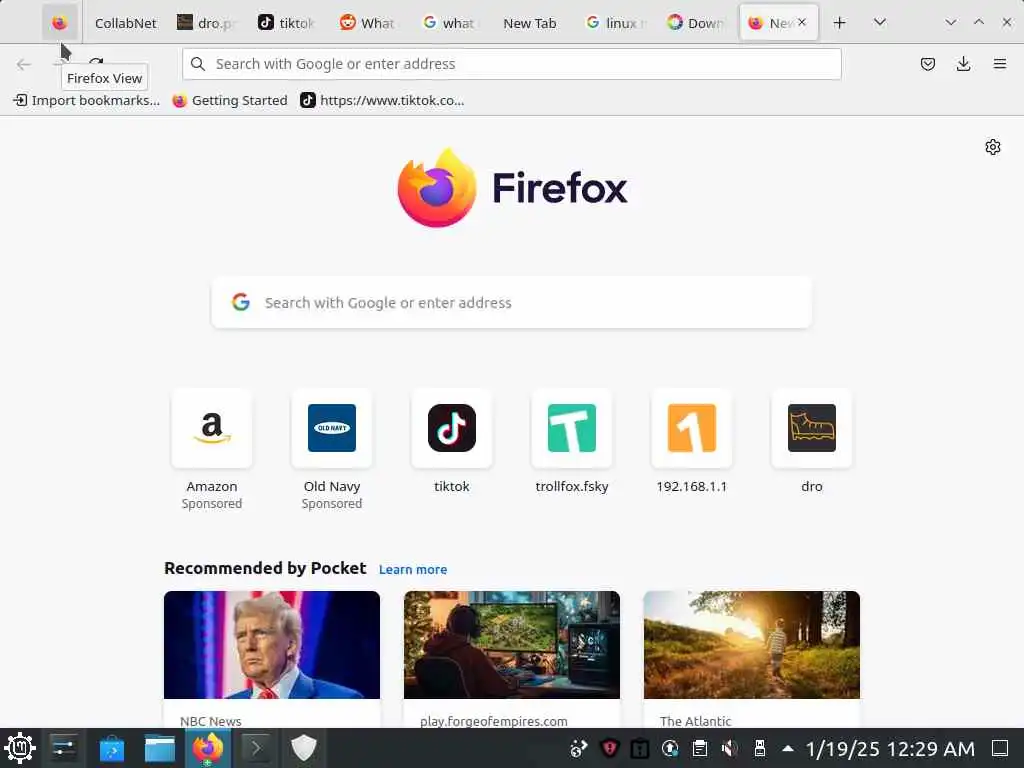This screenshot has height=768, width=1024.
Task: Open the update manager tray icon
Action: pyautogui.click(x=669, y=748)
